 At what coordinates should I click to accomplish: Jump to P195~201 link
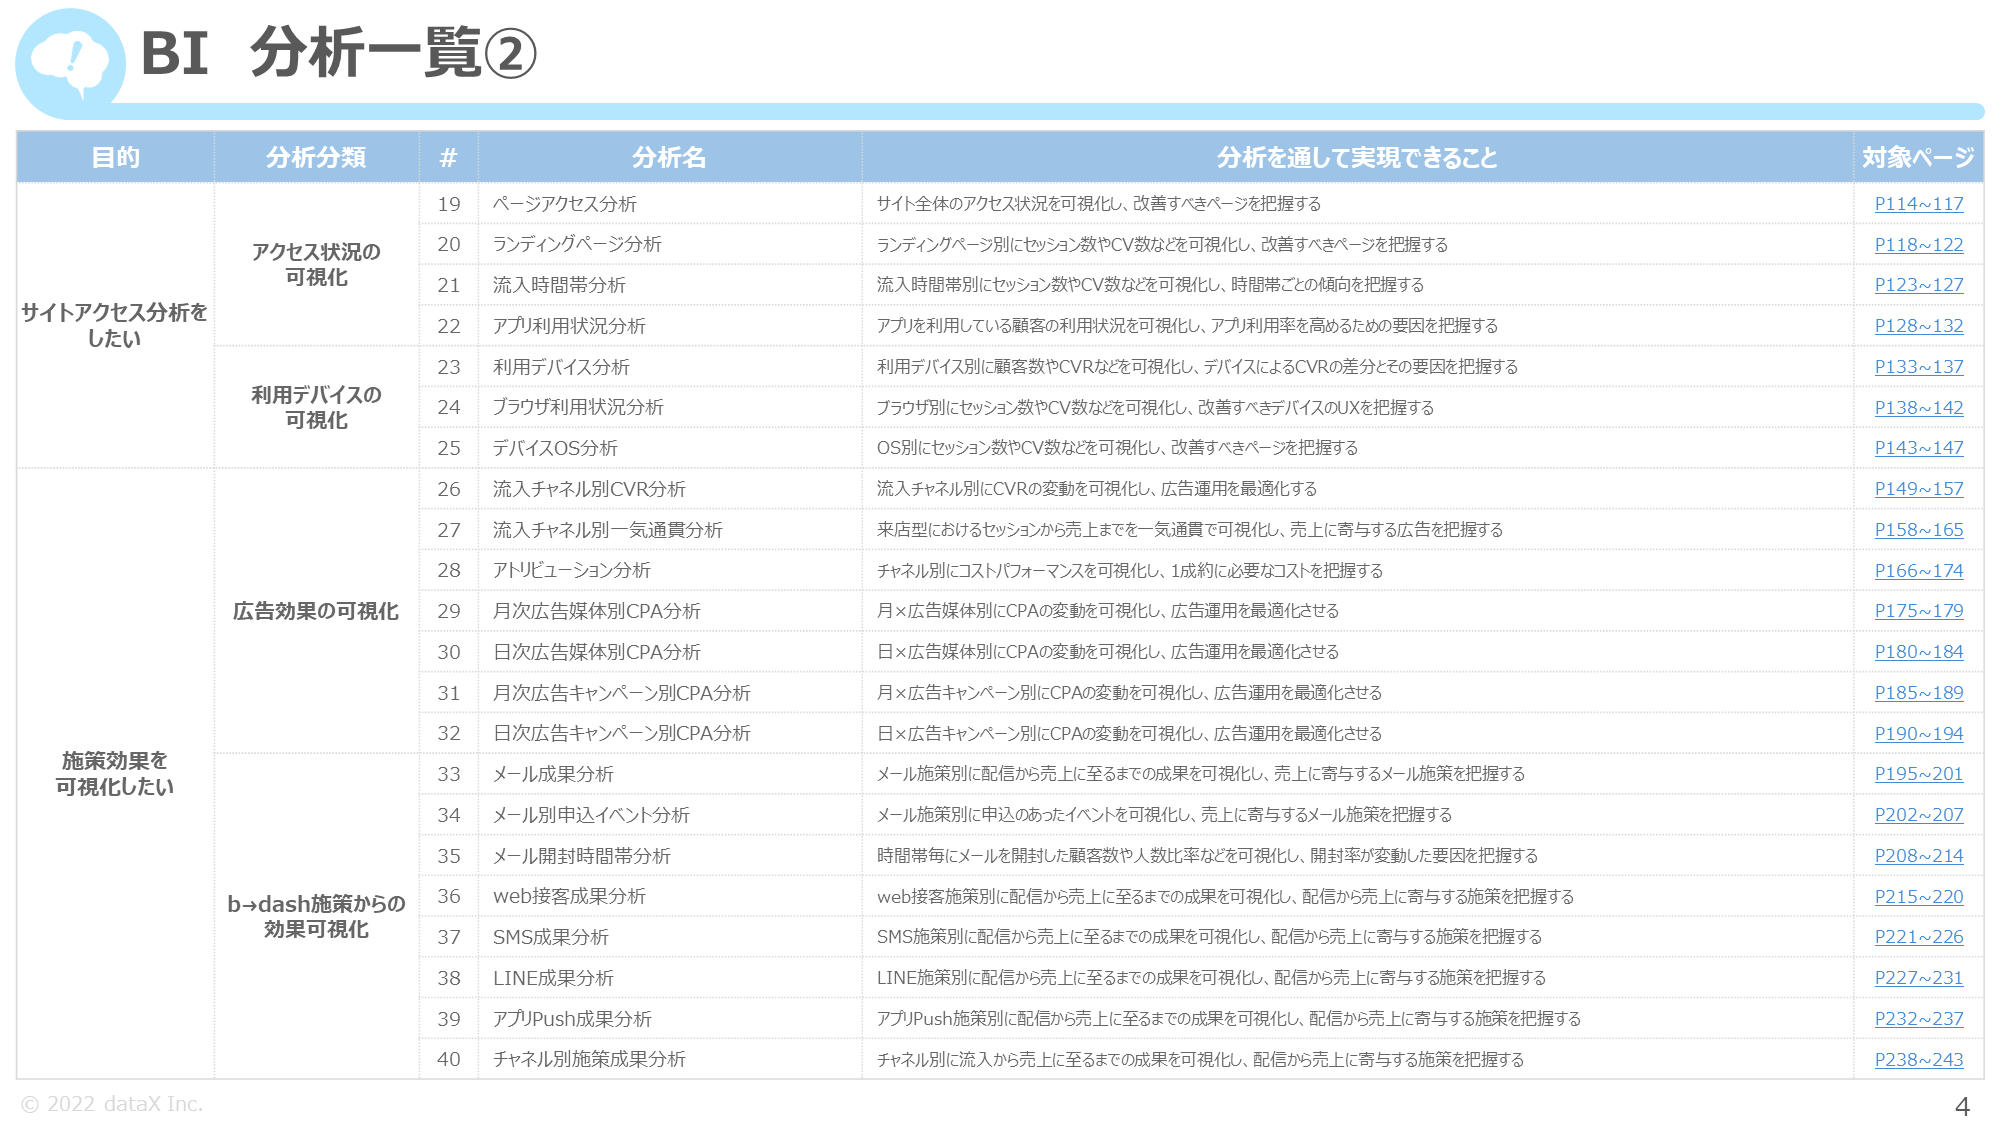(x=1918, y=774)
